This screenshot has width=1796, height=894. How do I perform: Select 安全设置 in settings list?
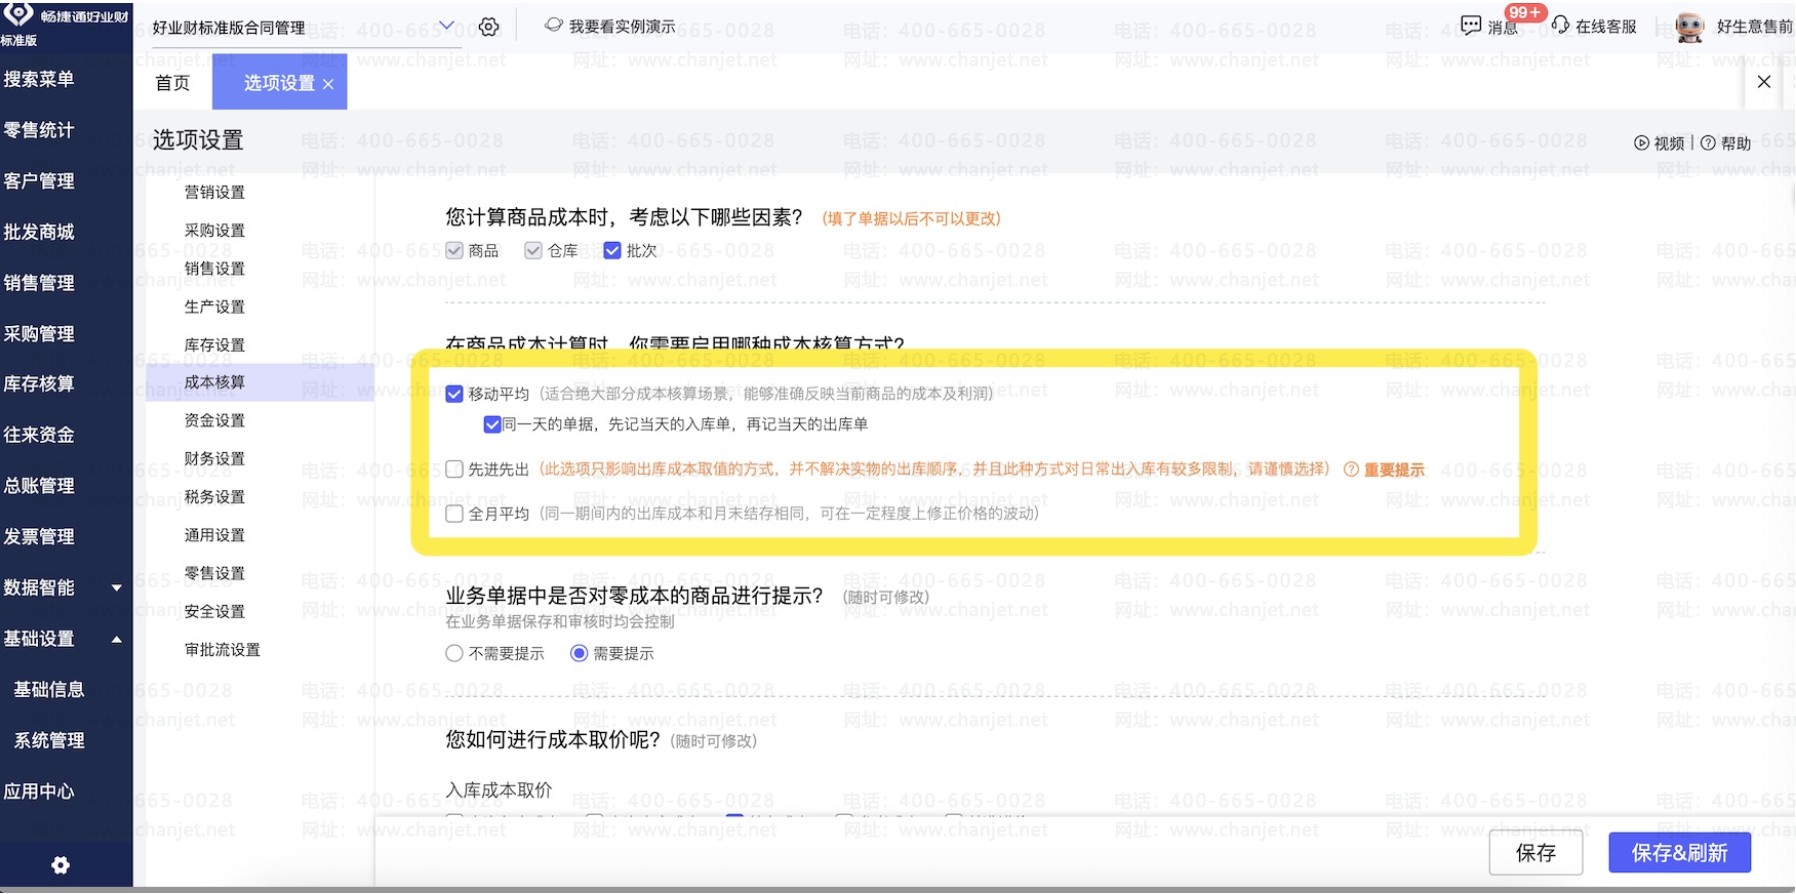[214, 611]
